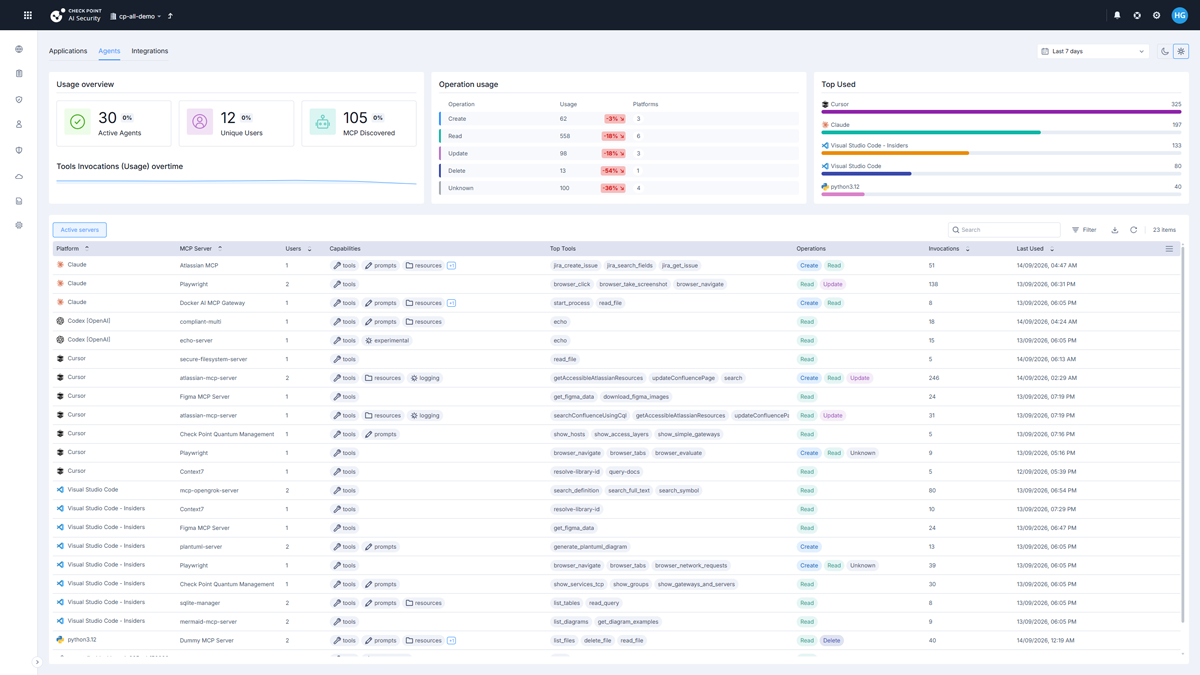
Task: Select the plantuml-server table cell
Action: pos(201,547)
